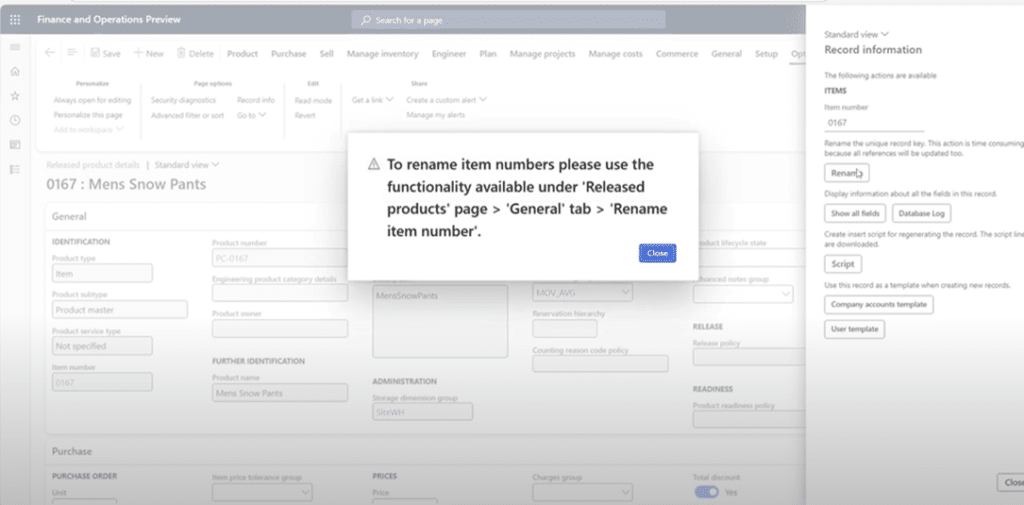Open the Manage projects tab
Viewport: 1024px width, 505px height.
point(543,54)
